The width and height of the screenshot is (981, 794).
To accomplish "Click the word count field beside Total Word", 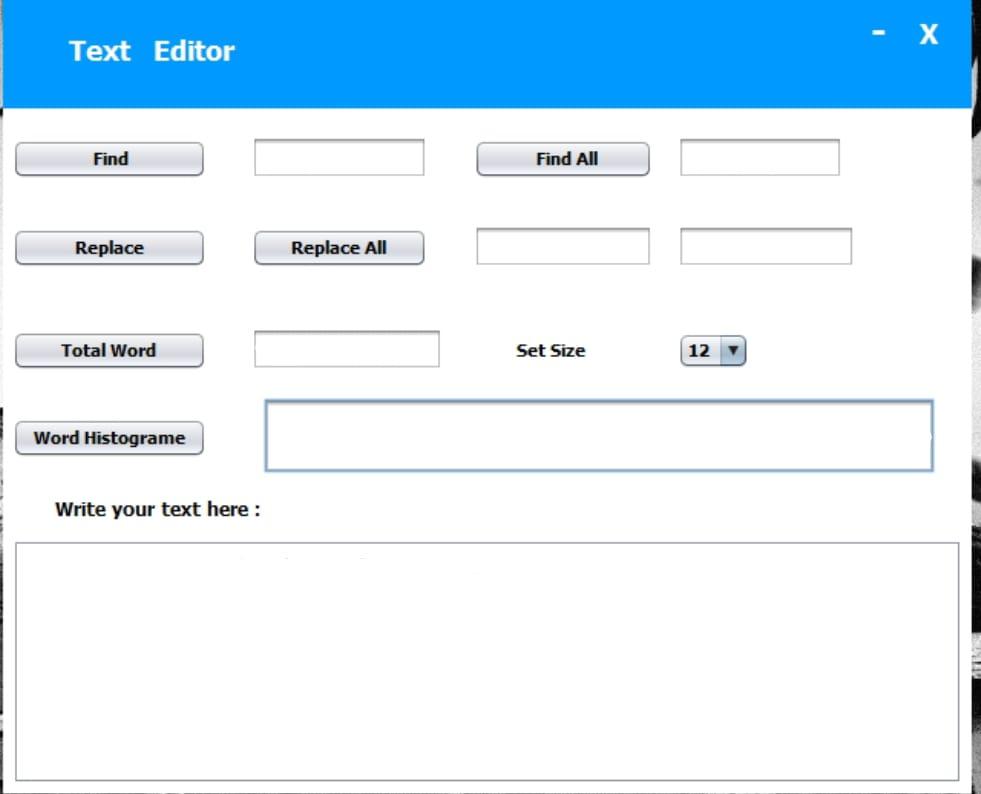I will [347, 348].
